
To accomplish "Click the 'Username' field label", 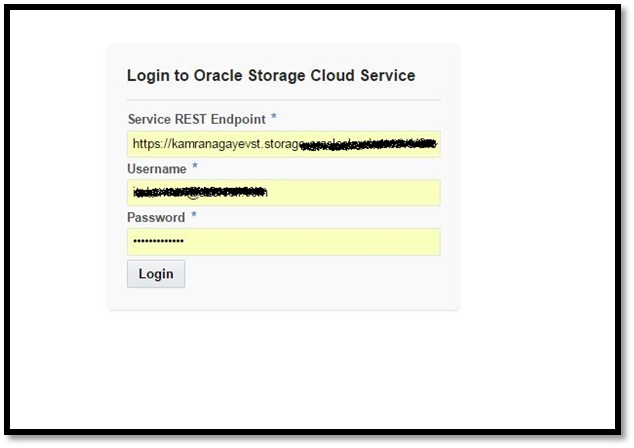I will (156, 168).
